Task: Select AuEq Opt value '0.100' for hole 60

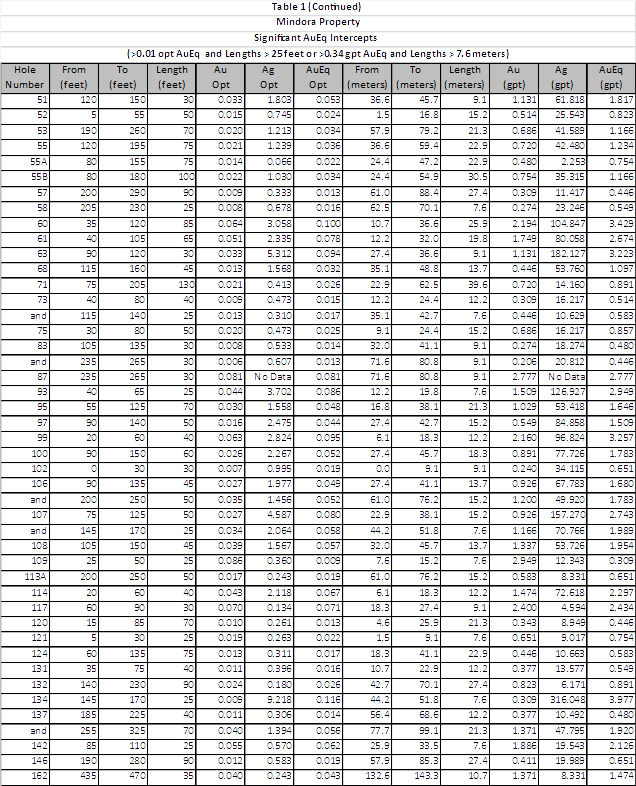Action: click(x=328, y=224)
